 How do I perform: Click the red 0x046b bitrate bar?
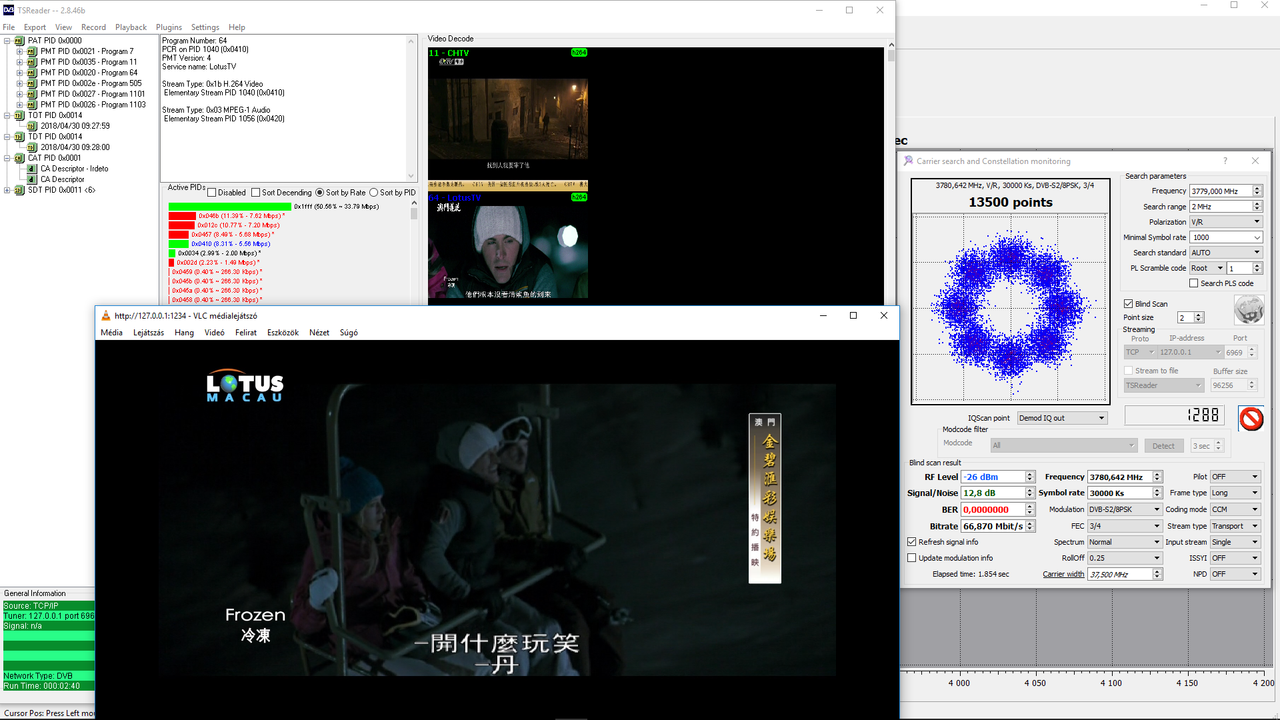[x=182, y=216]
